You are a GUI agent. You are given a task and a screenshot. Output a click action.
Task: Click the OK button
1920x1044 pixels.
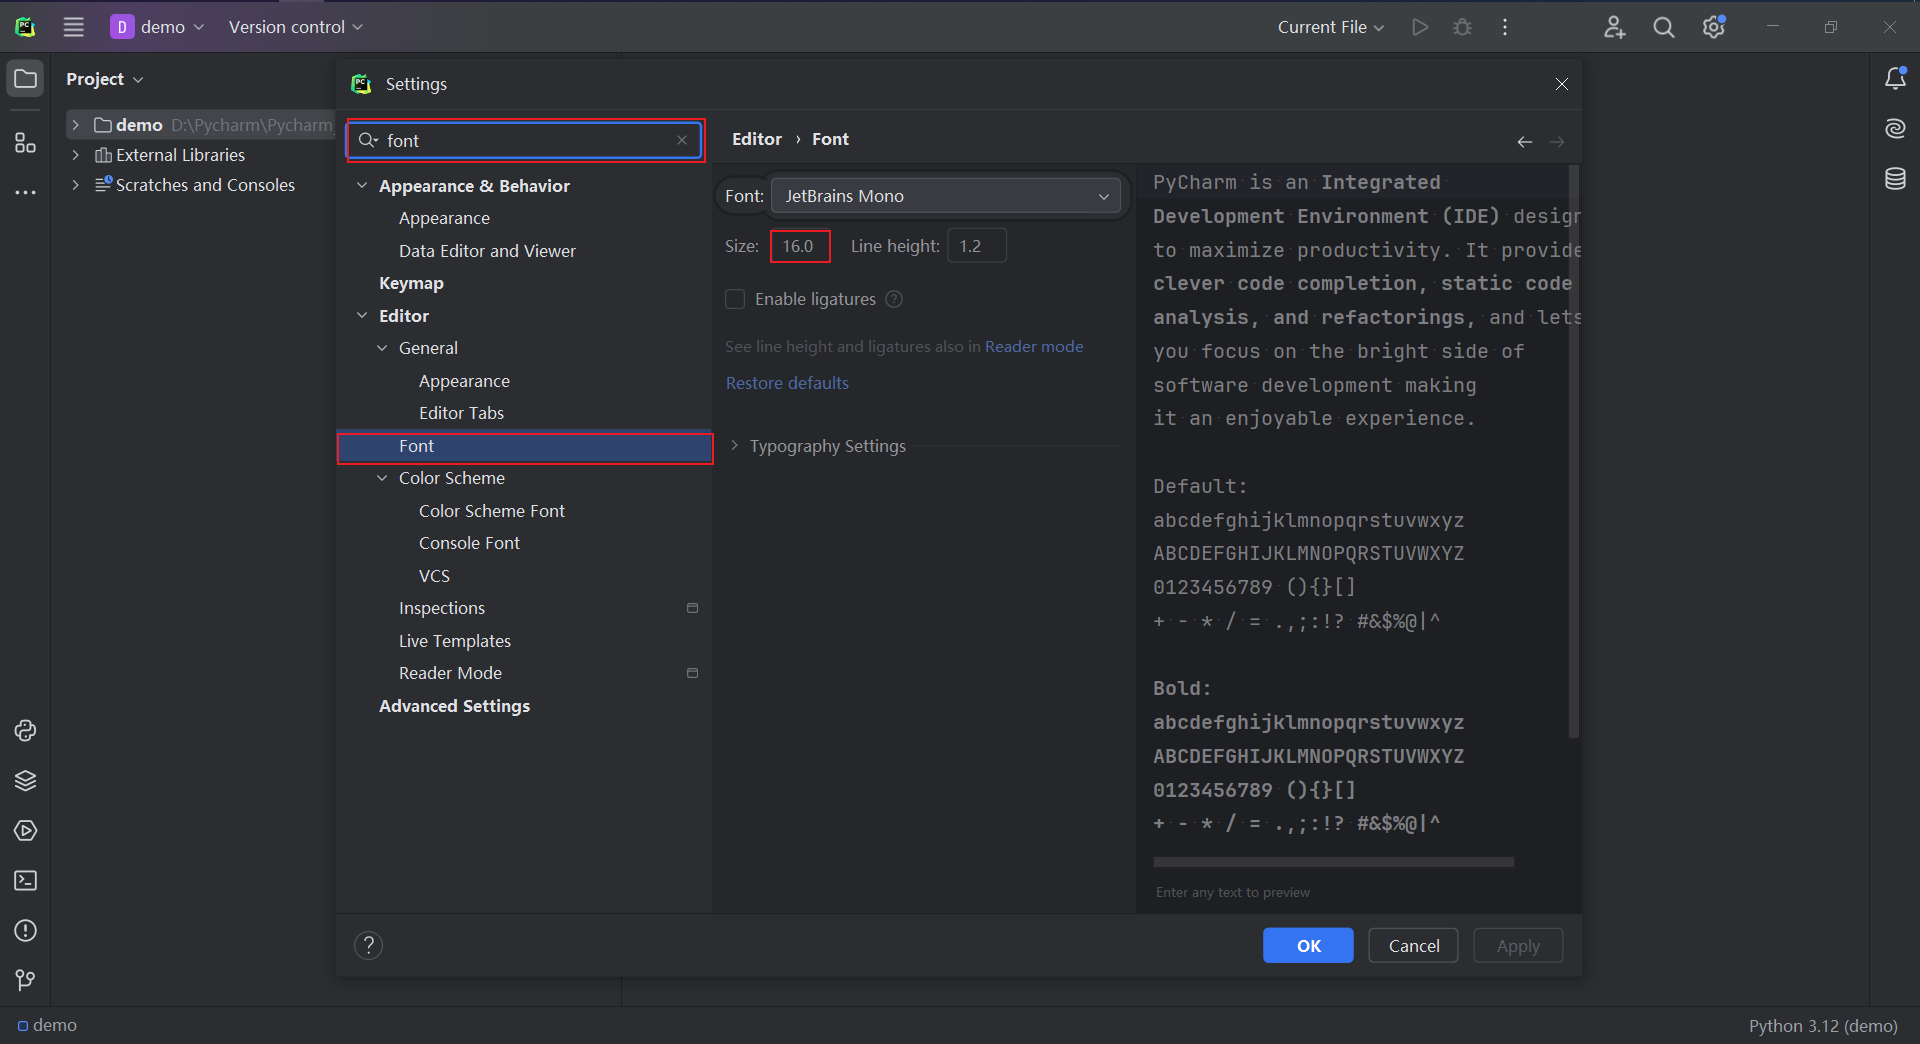[1308, 946]
